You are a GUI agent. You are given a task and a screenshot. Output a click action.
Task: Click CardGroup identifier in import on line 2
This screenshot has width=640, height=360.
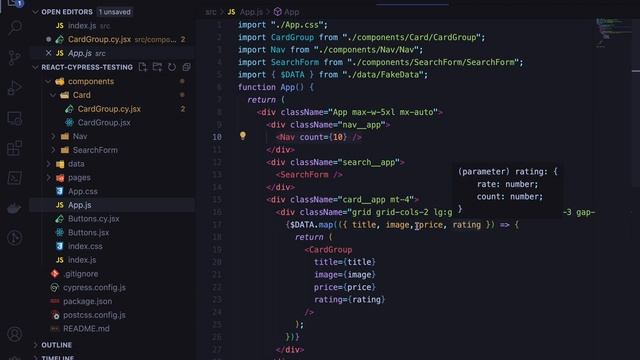click(292, 38)
